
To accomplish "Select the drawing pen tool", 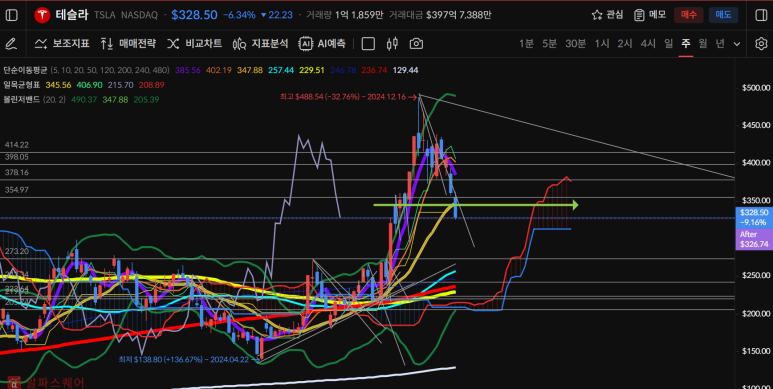I will click(11, 44).
